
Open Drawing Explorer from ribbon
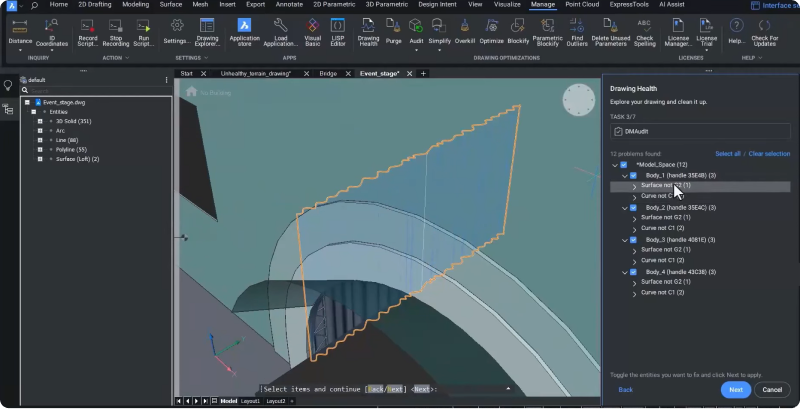pos(207,29)
